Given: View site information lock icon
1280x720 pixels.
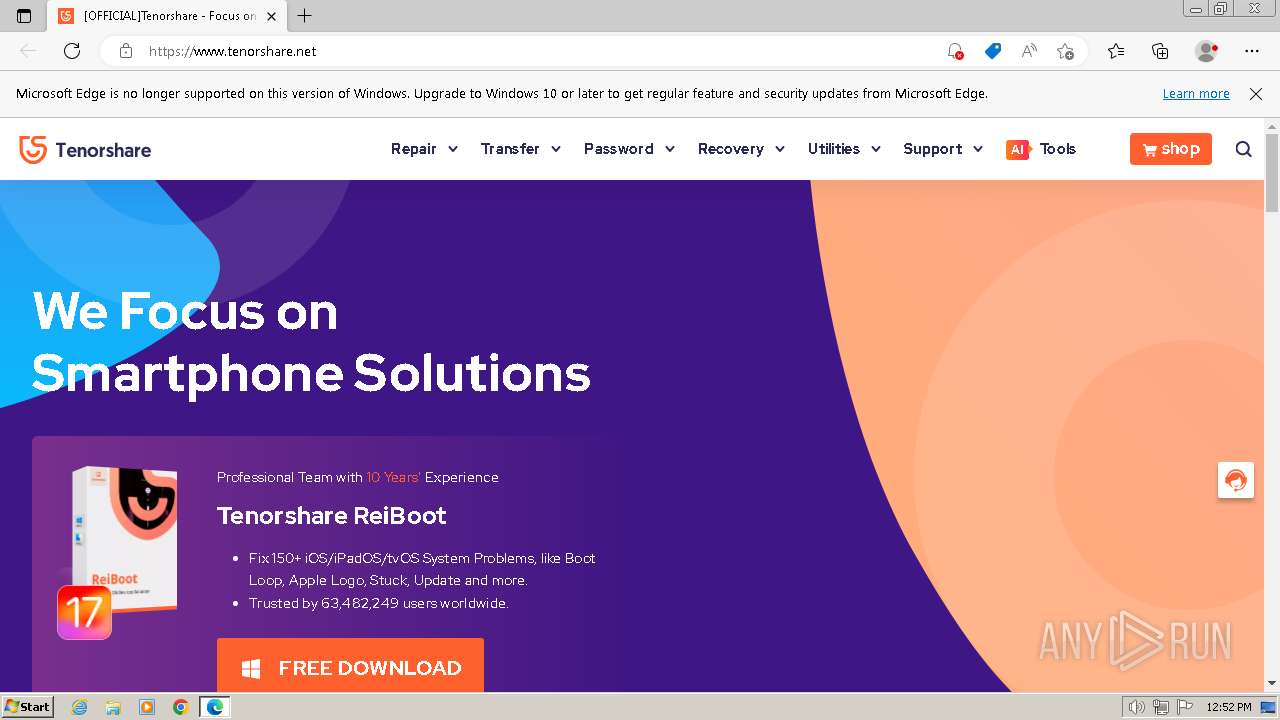Looking at the screenshot, I should pyautogui.click(x=126, y=51).
